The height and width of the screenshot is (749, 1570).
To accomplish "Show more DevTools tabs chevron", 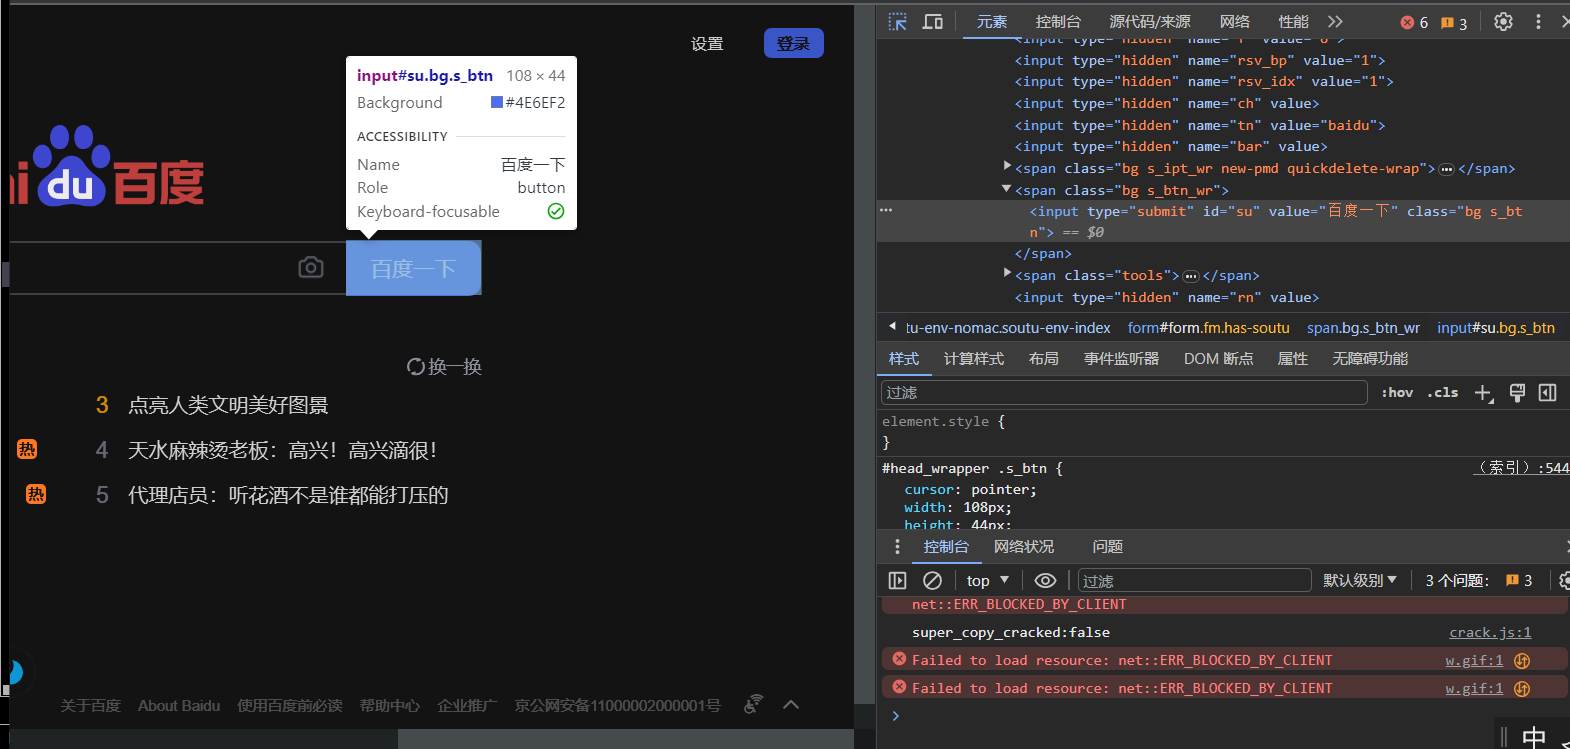I will click(x=1335, y=22).
